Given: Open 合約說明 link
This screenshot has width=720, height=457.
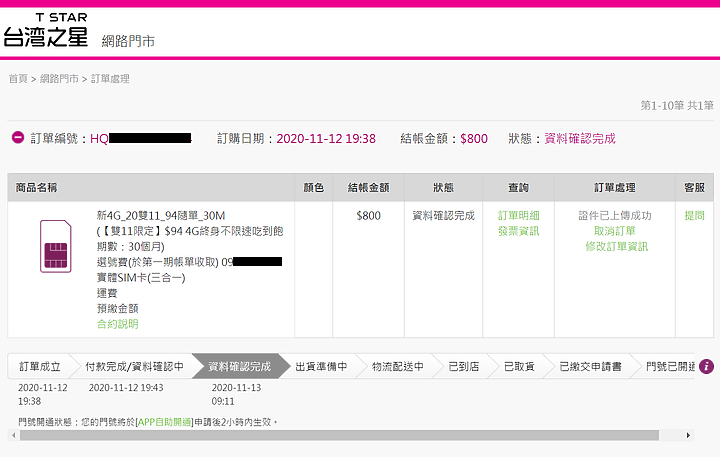Looking at the screenshot, I should 118,324.
